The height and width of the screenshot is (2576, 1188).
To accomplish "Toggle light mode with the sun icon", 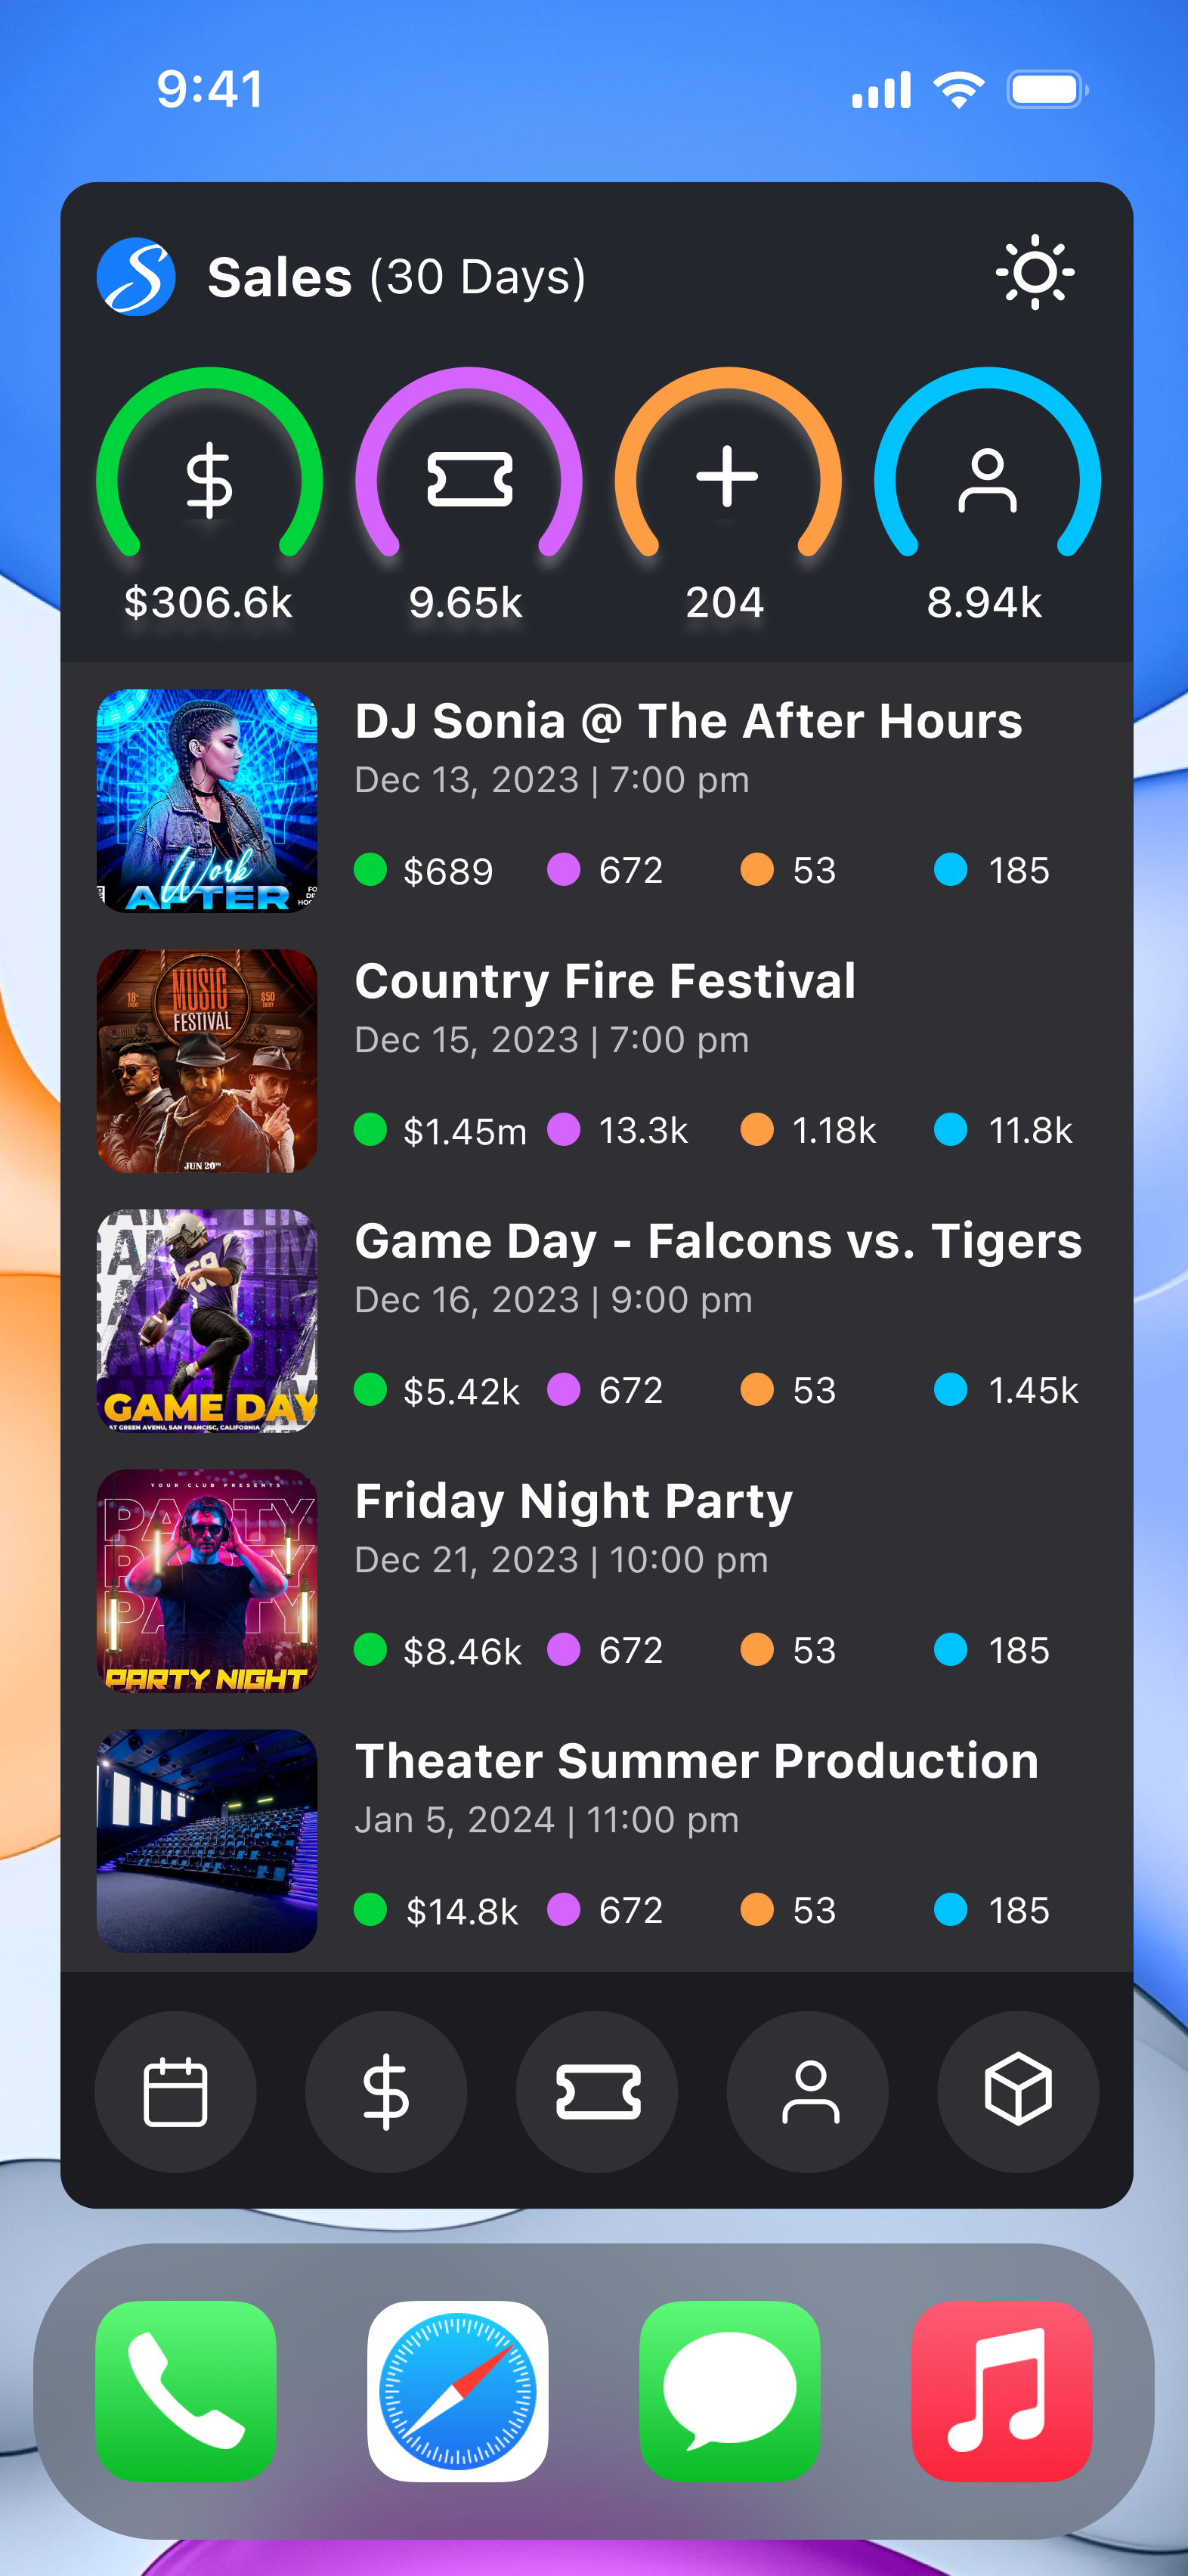I will 1035,273.
